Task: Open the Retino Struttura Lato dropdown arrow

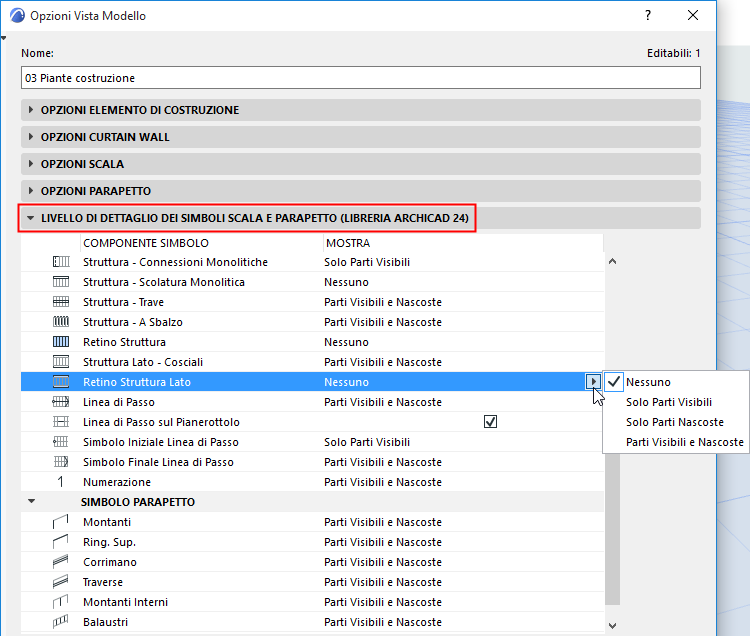Action: coord(593,382)
